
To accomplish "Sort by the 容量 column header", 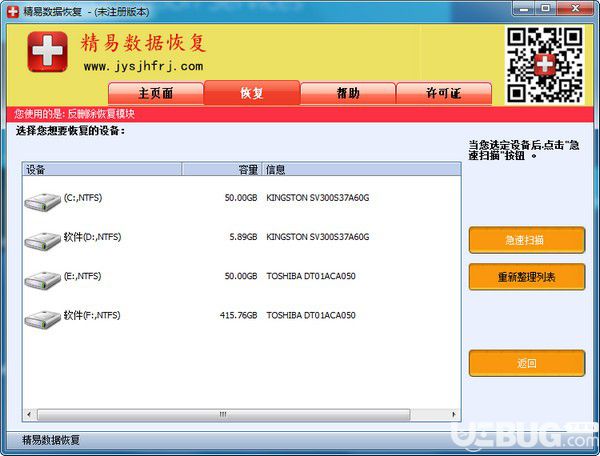I will pos(222,169).
